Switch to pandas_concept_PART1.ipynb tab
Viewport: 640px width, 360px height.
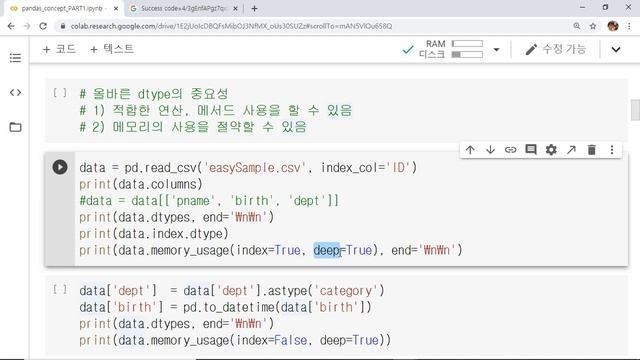61,8
